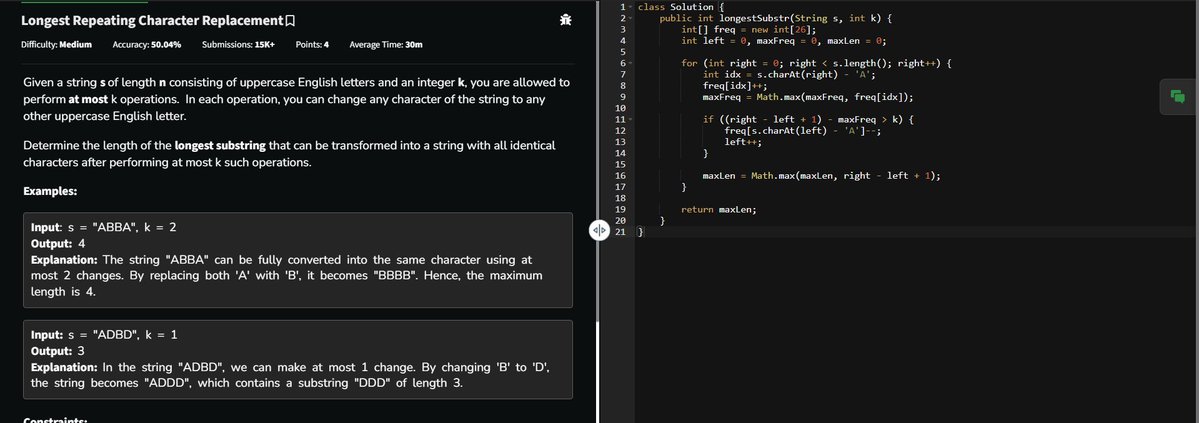Viewport: 1199px width, 423px height.
Task: Click the problem title text
Action: pos(152,21)
